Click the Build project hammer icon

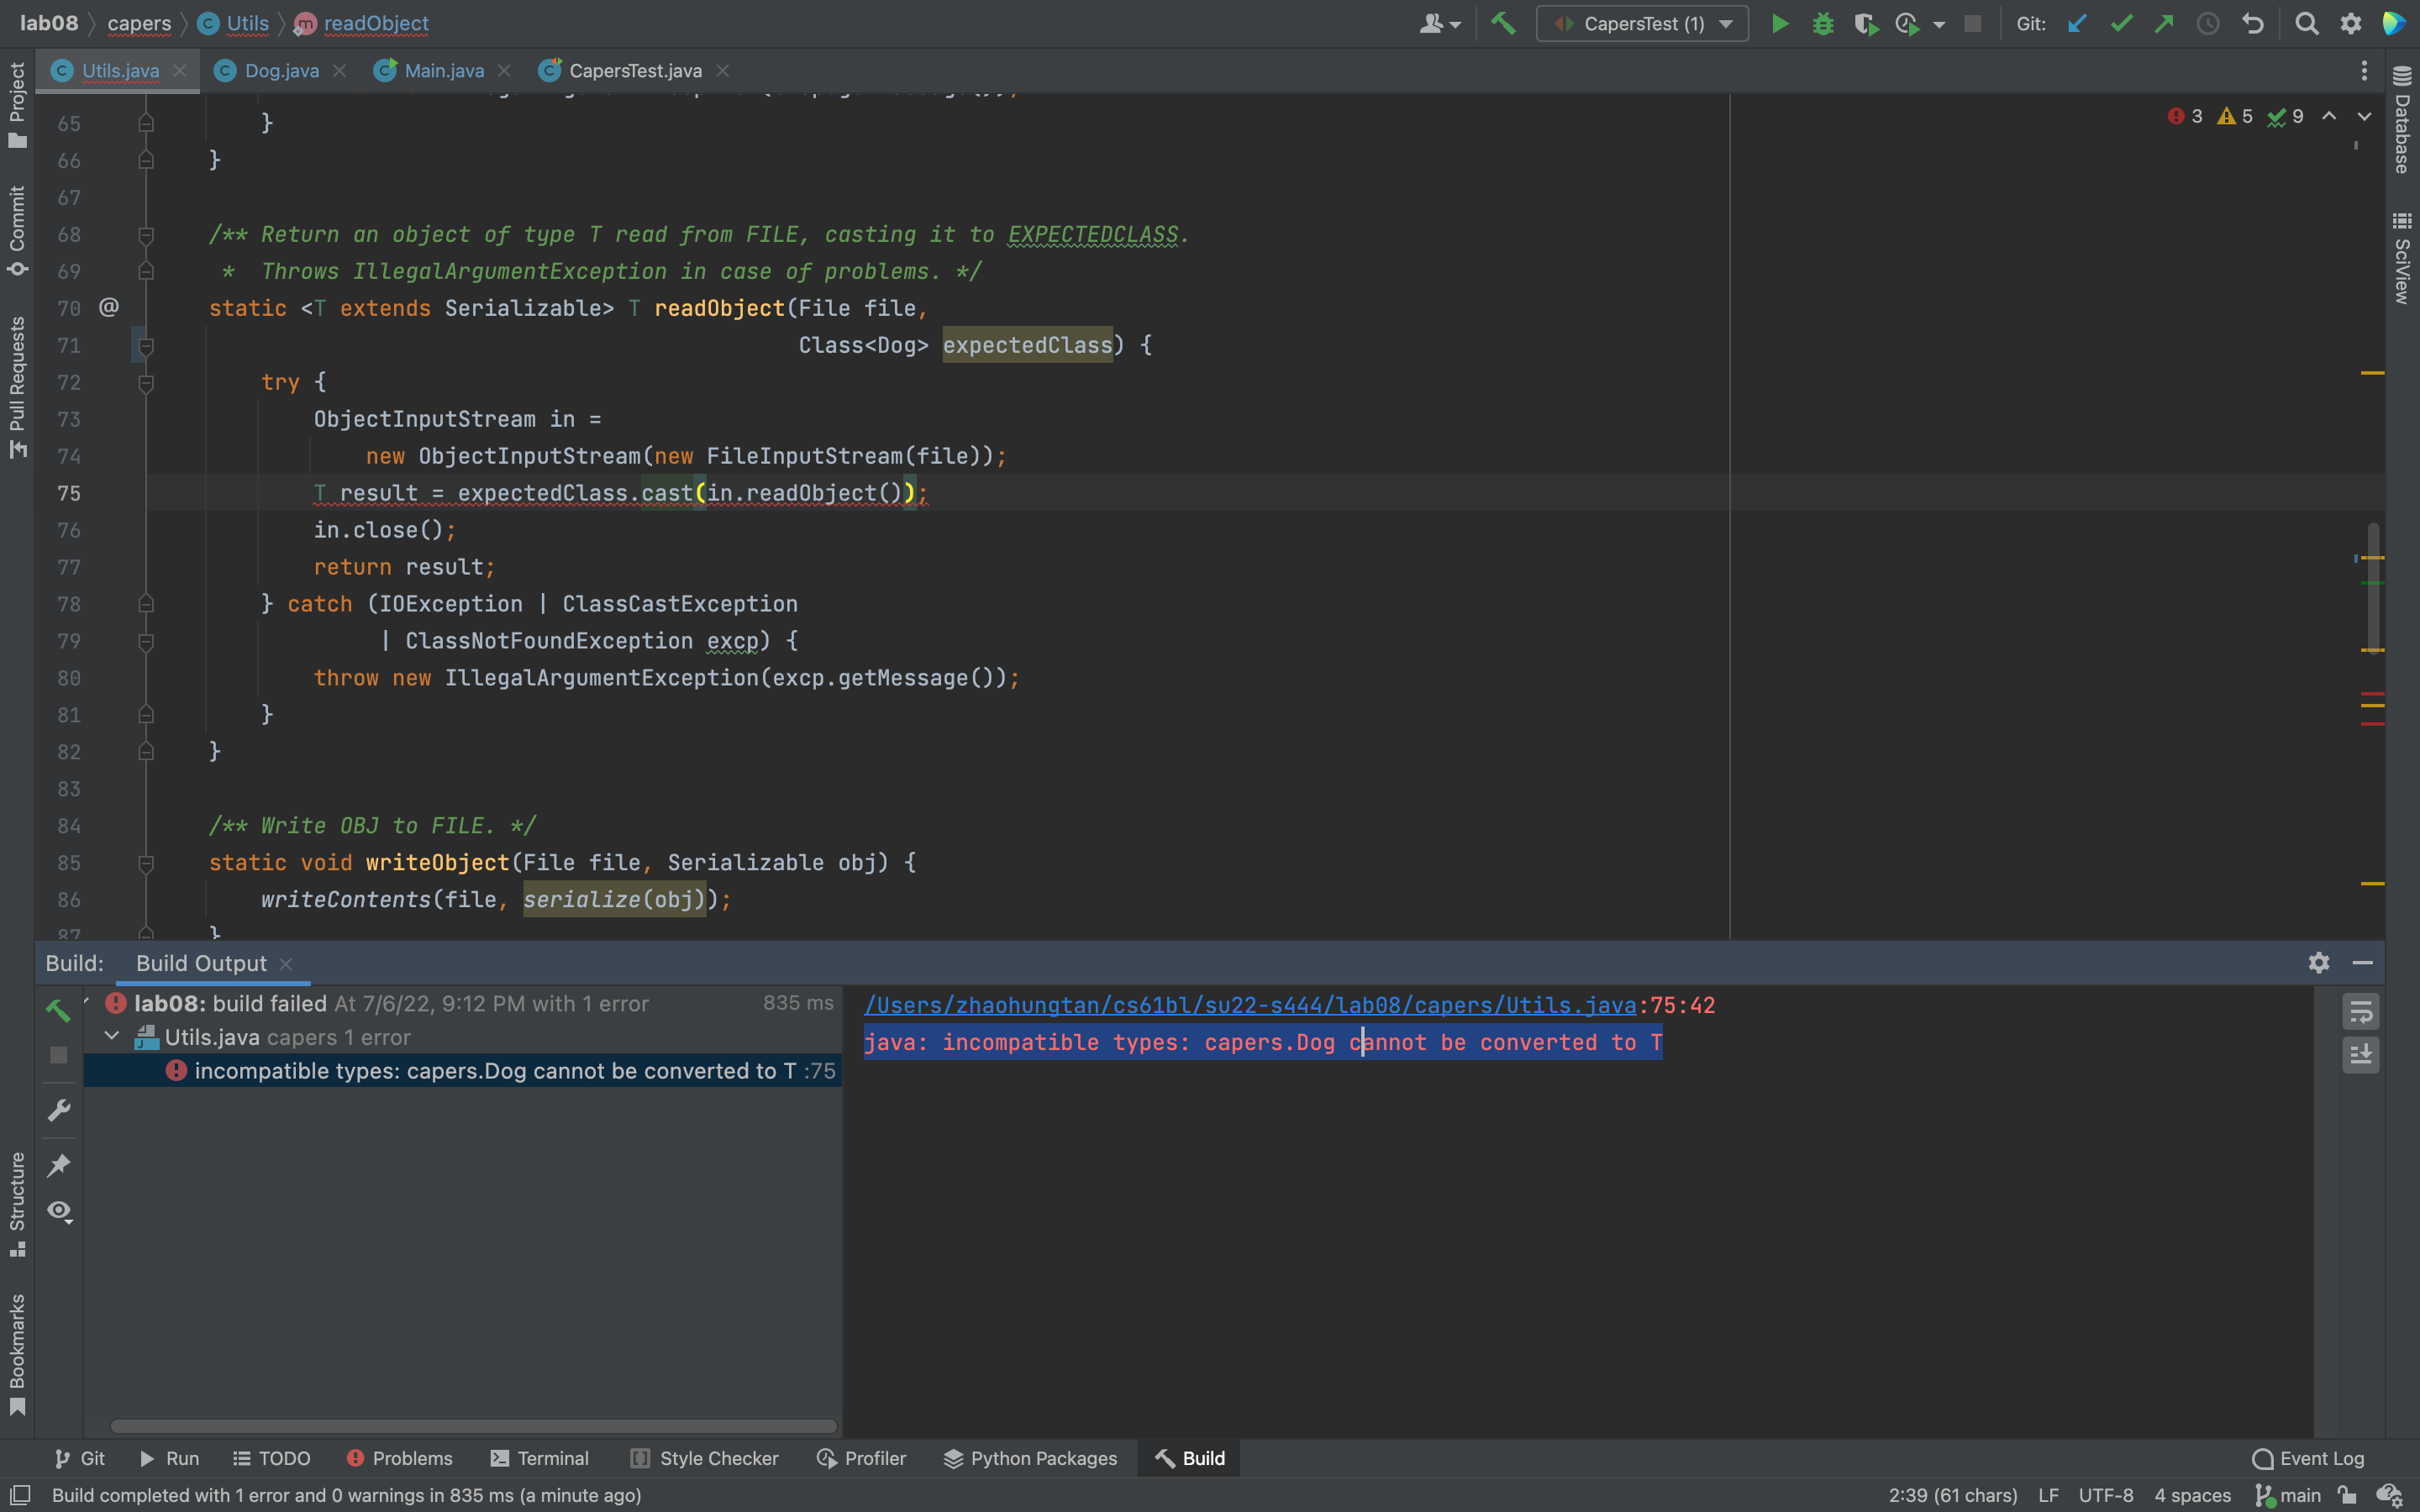point(1503,24)
